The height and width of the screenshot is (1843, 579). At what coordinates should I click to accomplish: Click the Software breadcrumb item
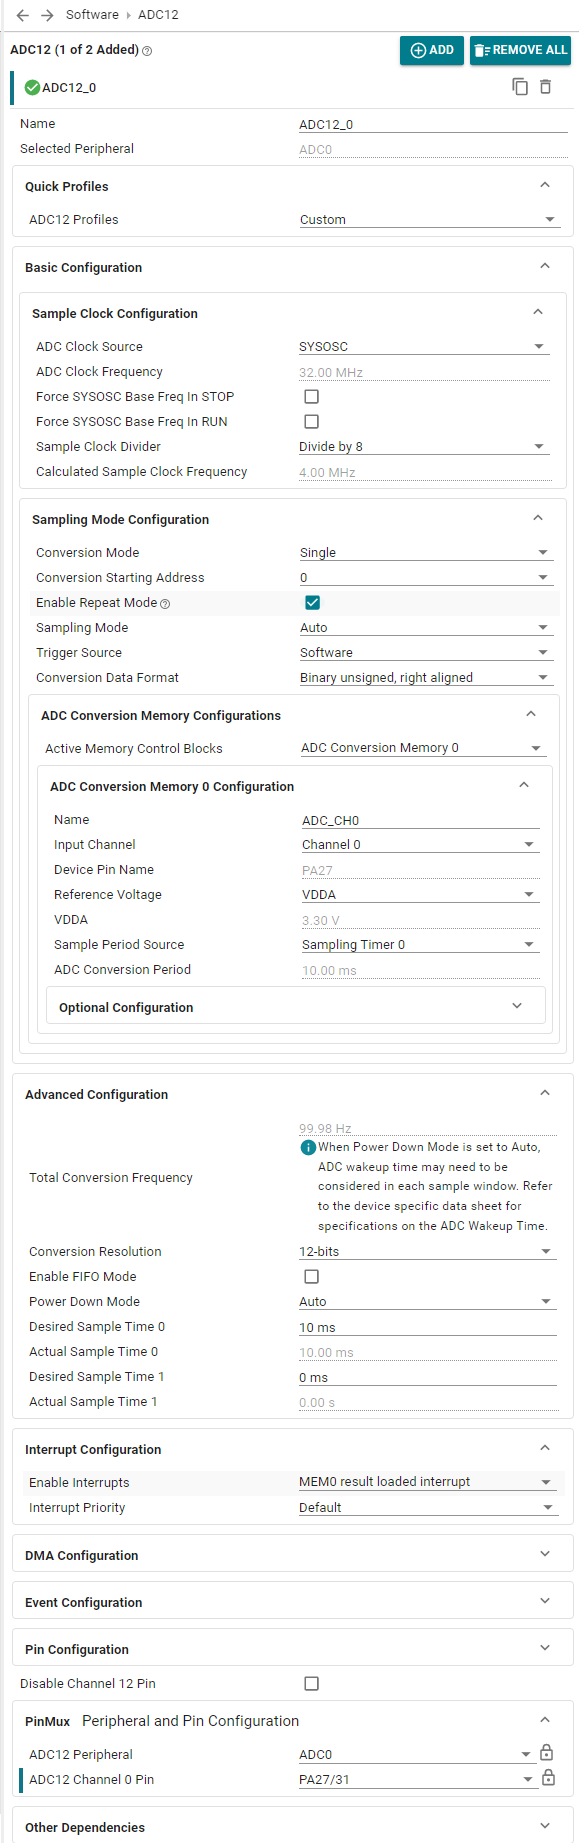(92, 15)
